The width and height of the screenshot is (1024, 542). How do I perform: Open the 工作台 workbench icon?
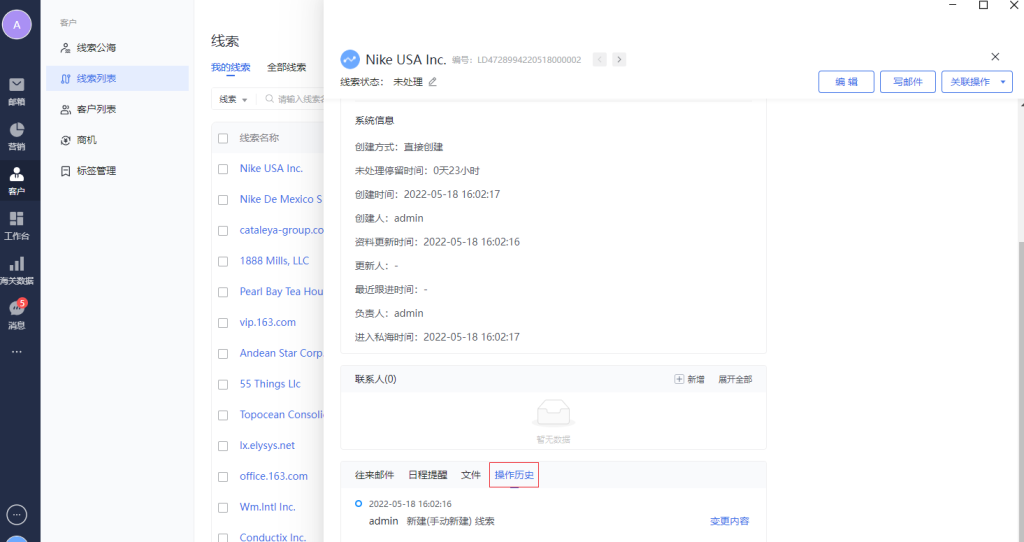click(x=17, y=224)
